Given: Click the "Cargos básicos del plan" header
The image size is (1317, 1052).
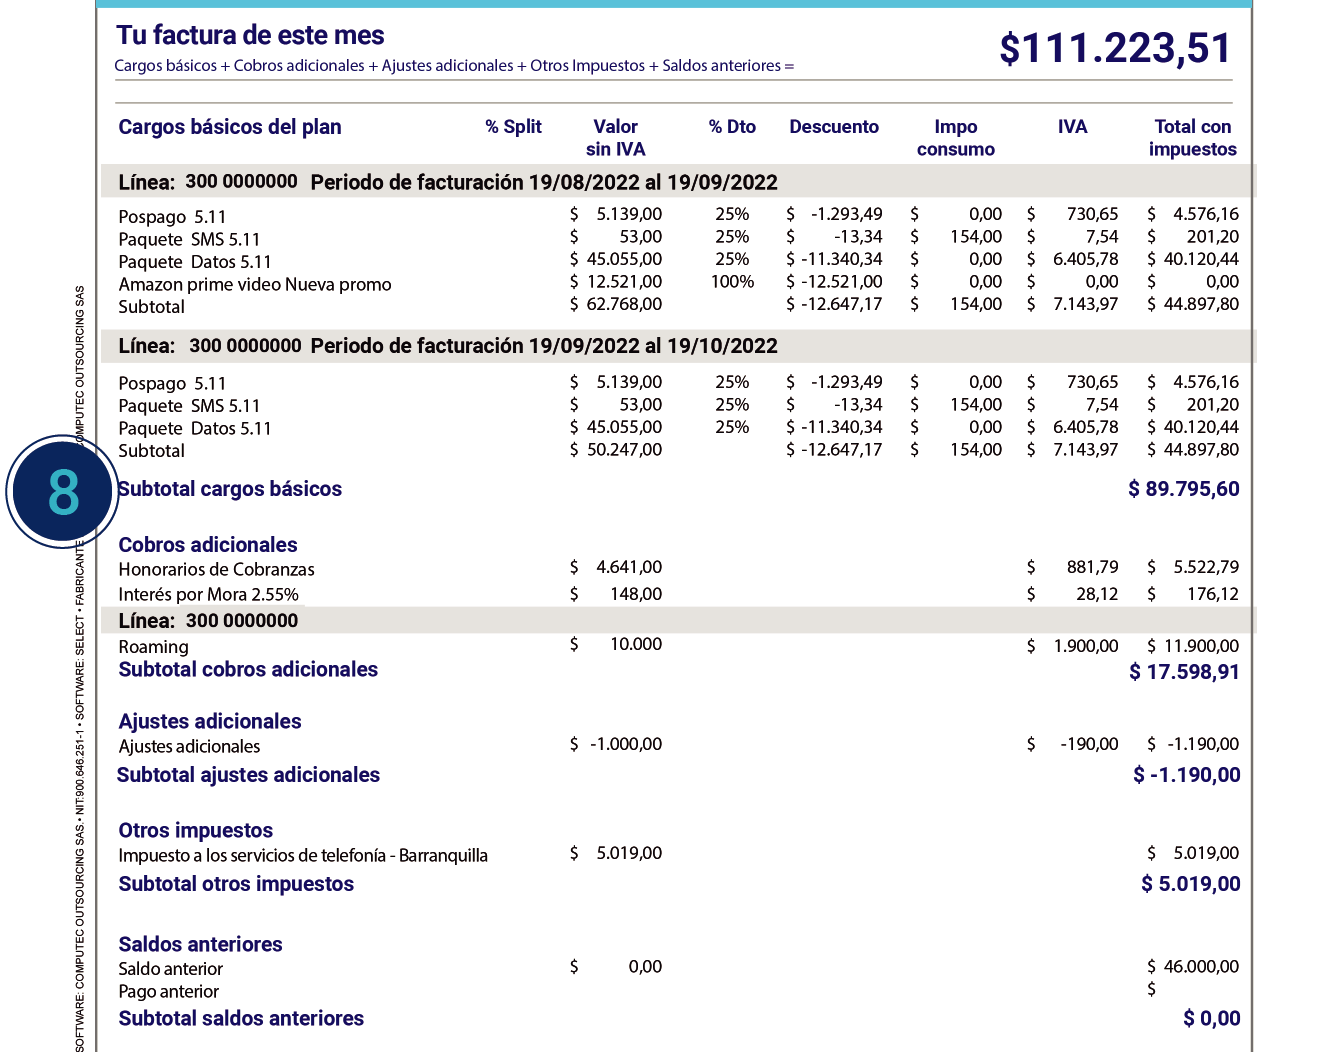Looking at the screenshot, I should [x=230, y=127].
